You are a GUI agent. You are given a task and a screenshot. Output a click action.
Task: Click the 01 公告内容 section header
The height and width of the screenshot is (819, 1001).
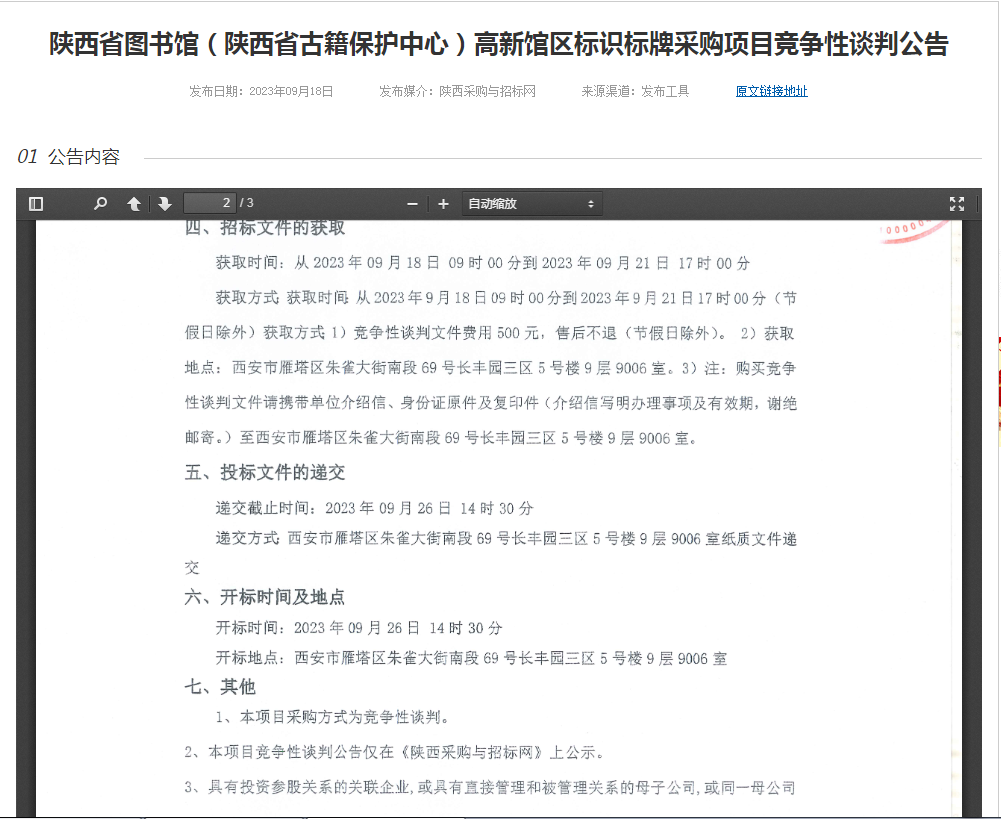(x=69, y=157)
